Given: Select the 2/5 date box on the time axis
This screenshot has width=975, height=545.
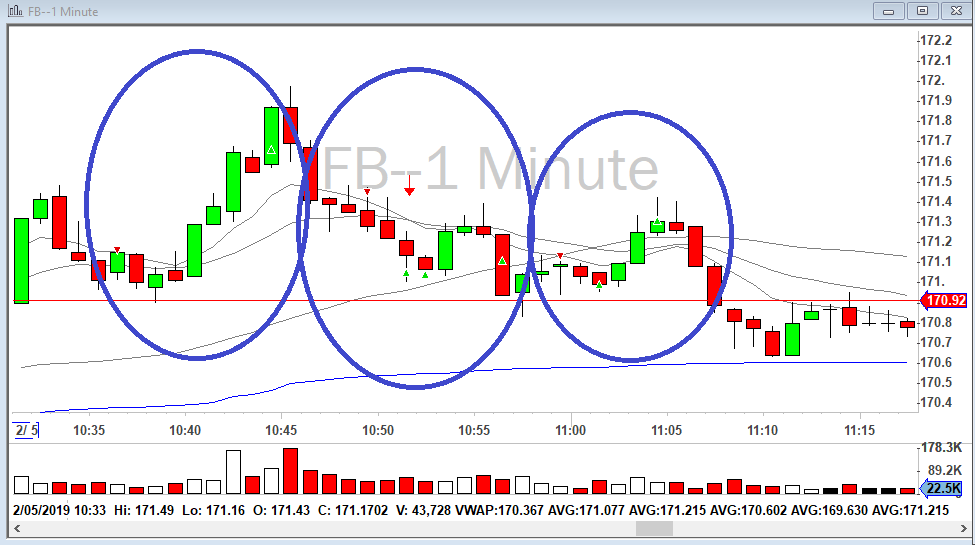Looking at the screenshot, I should coord(24,430).
